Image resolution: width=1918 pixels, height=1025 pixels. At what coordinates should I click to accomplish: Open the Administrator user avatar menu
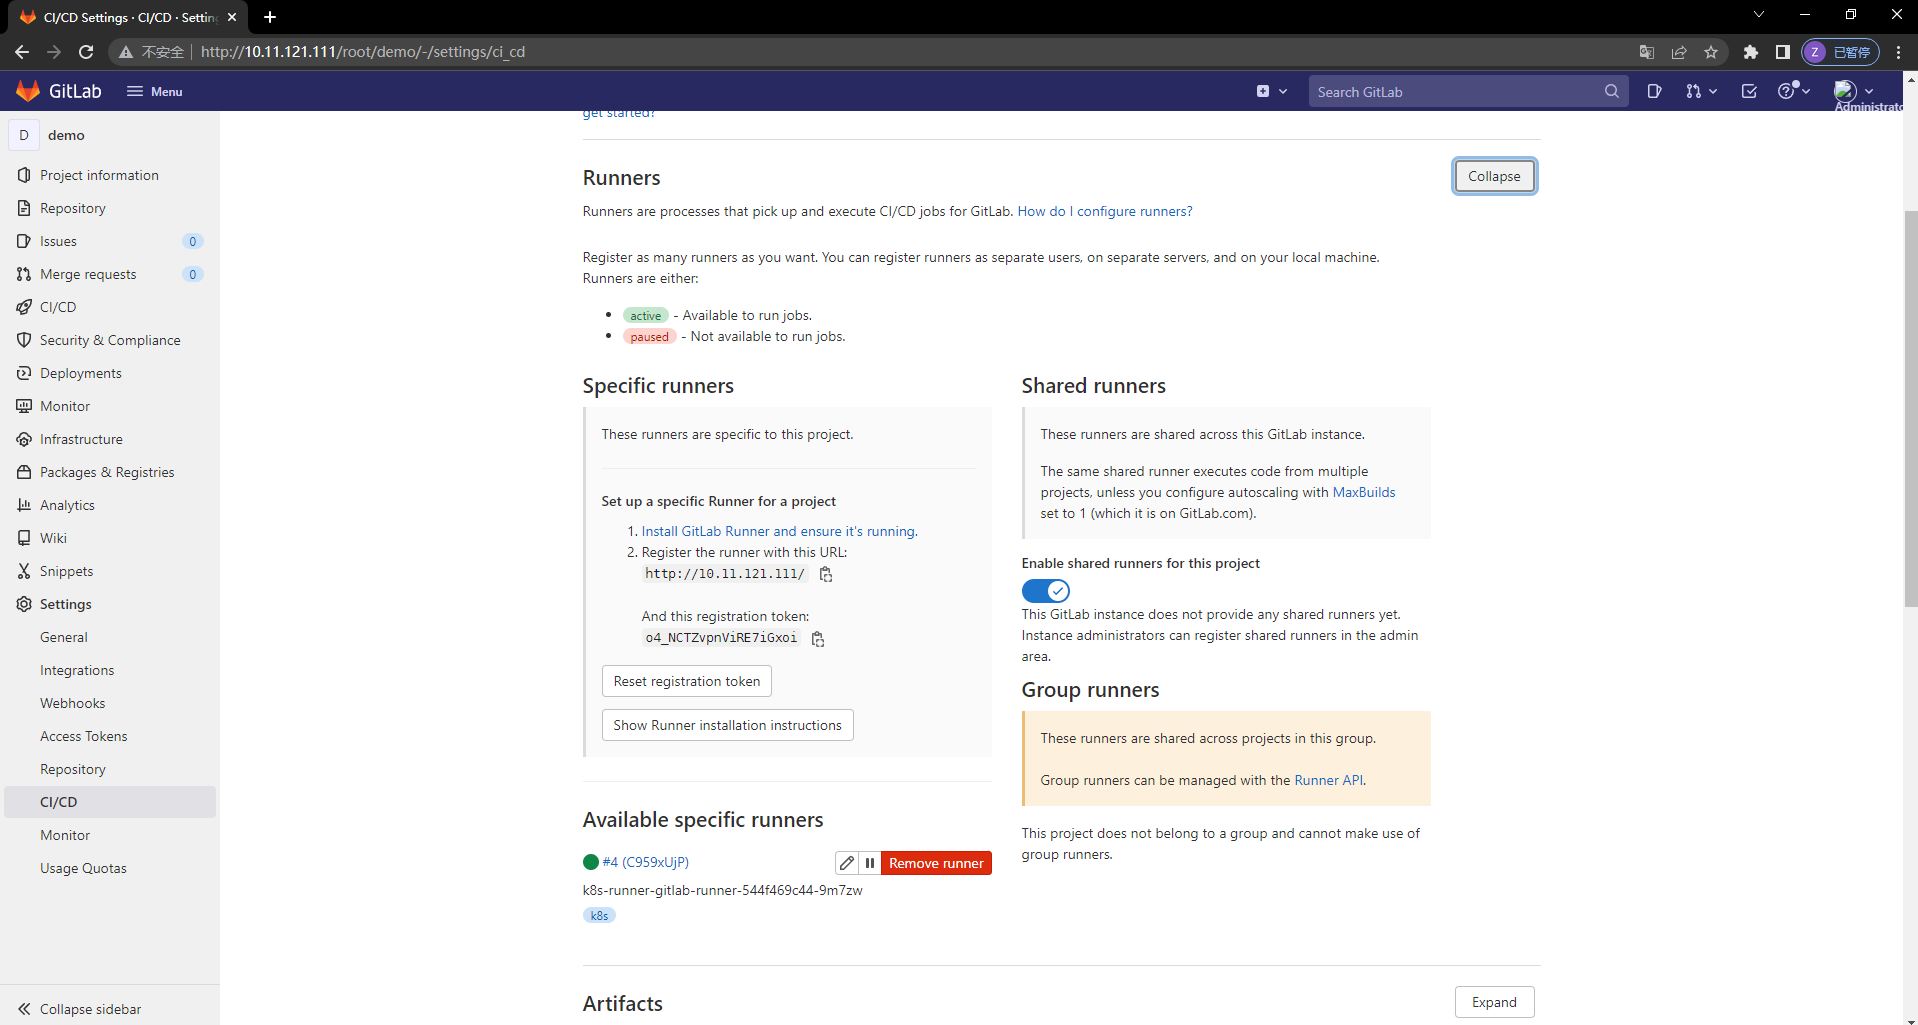[1854, 91]
